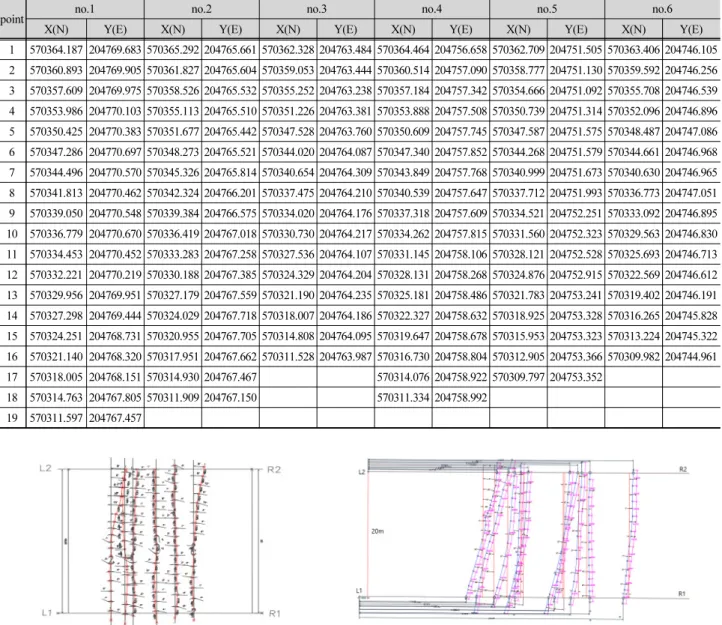Select cell value 570347.528
This screenshot has height=625, width=722.
pos(288,132)
